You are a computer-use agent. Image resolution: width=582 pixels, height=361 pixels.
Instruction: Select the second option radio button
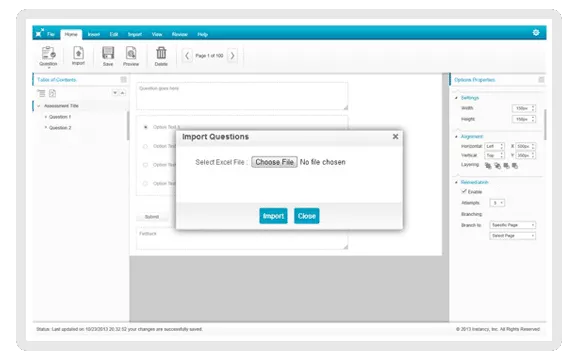point(146,146)
